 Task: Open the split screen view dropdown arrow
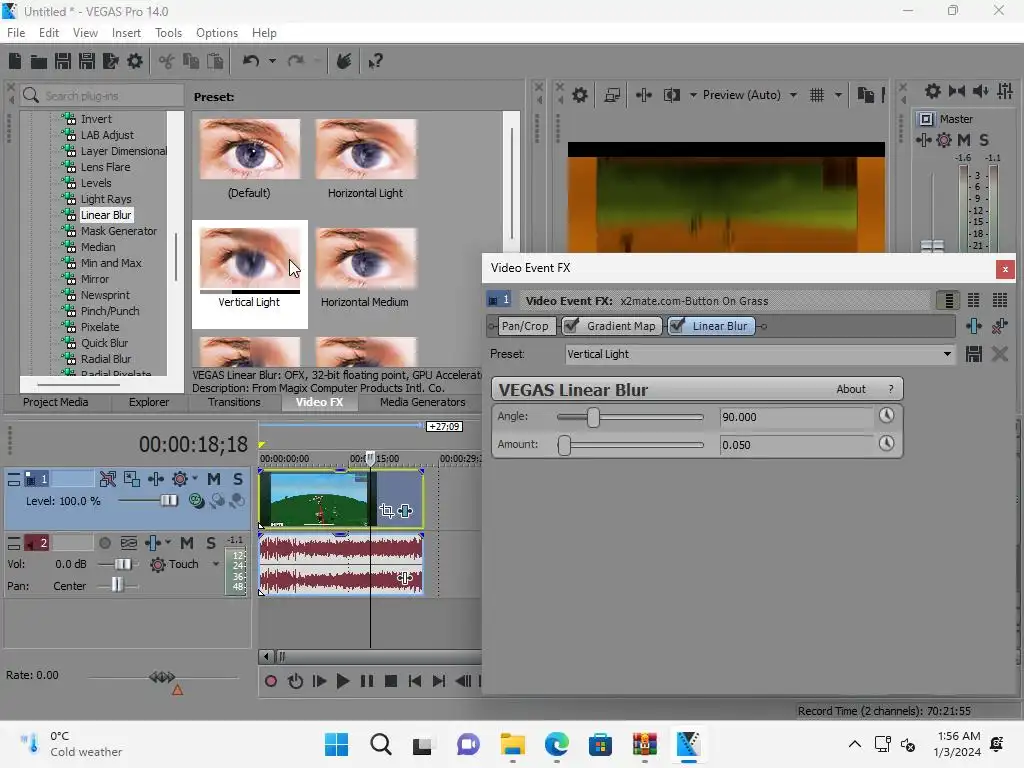point(693,95)
